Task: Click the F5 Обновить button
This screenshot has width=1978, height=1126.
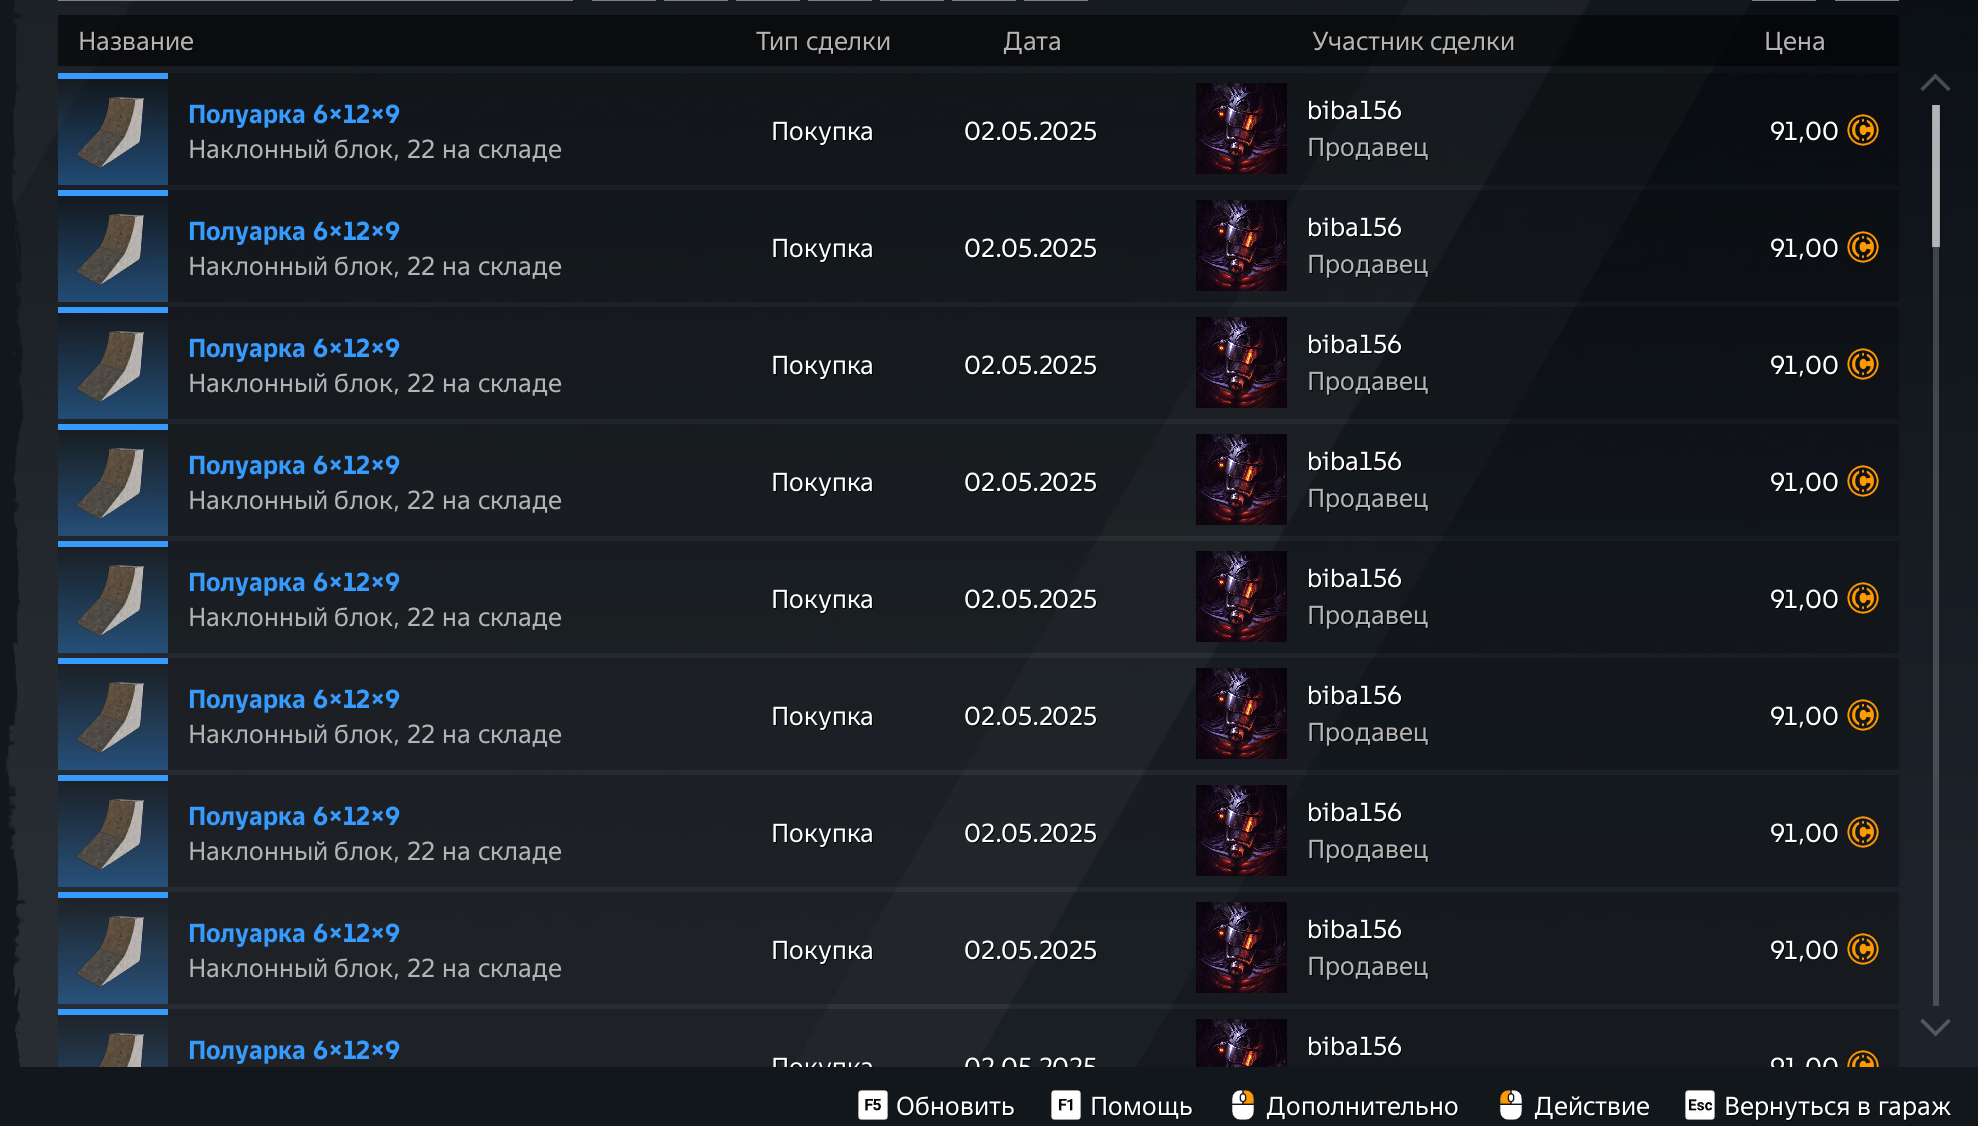Action: pos(936,1106)
